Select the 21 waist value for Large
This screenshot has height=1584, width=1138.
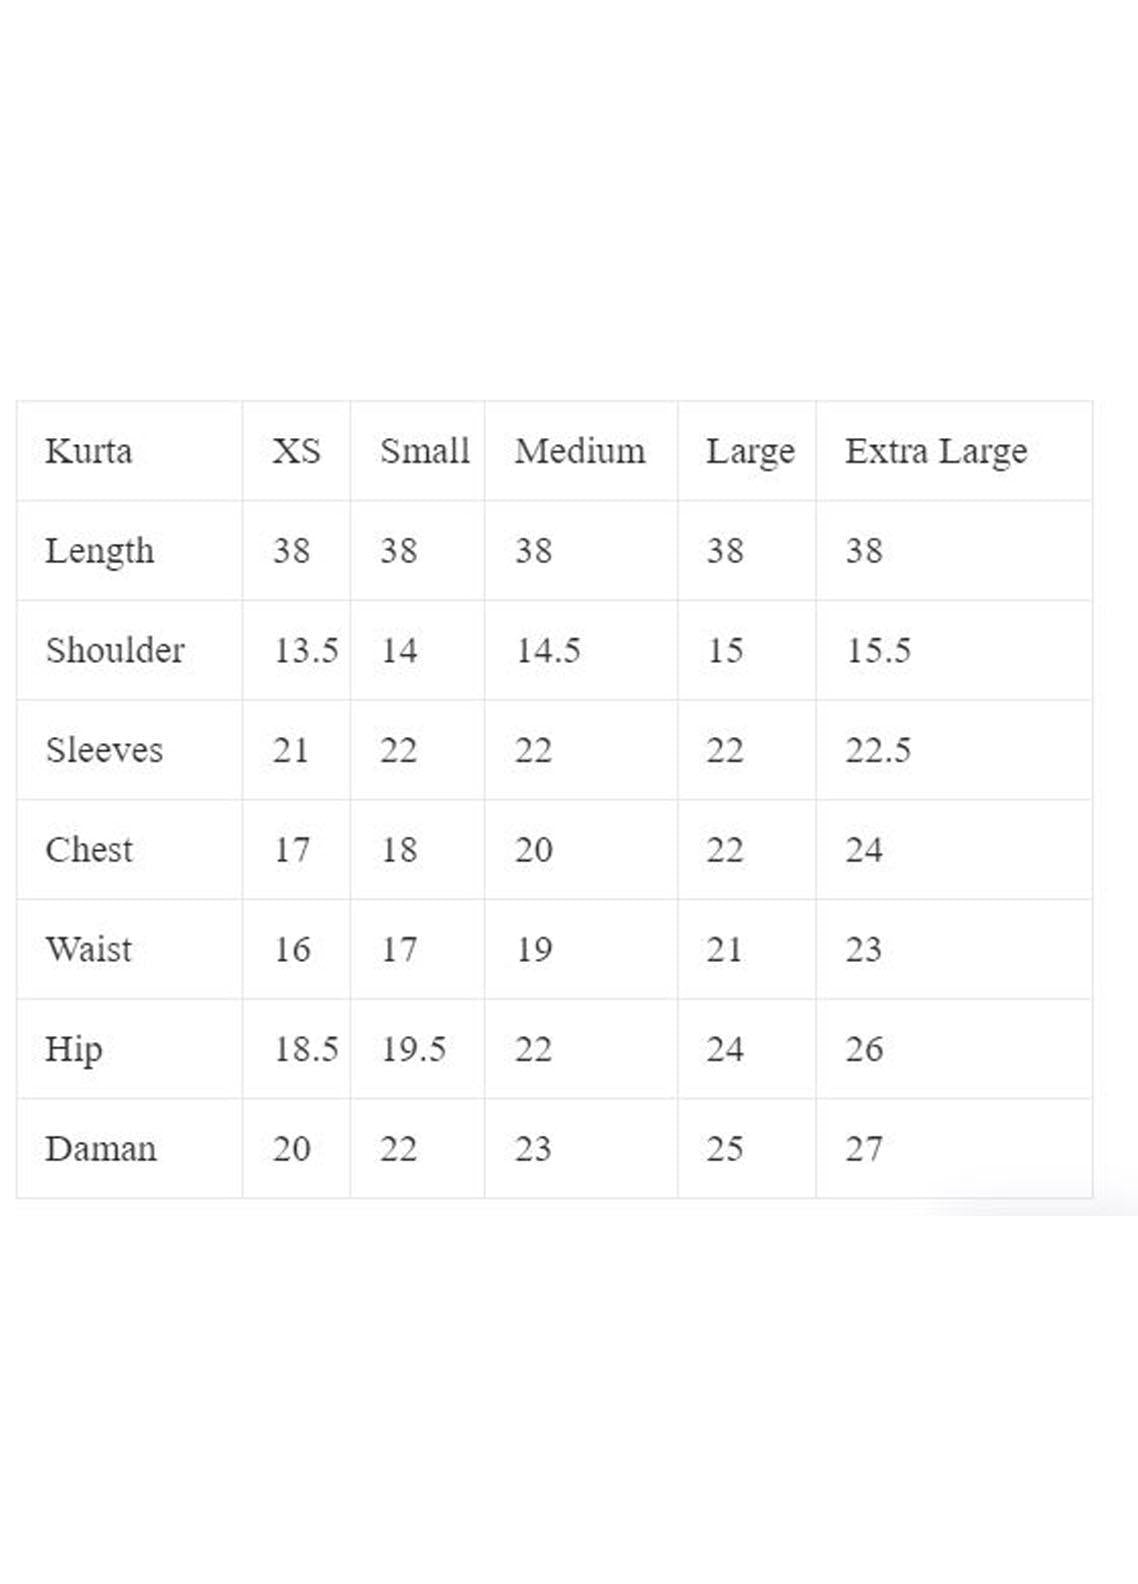point(724,949)
